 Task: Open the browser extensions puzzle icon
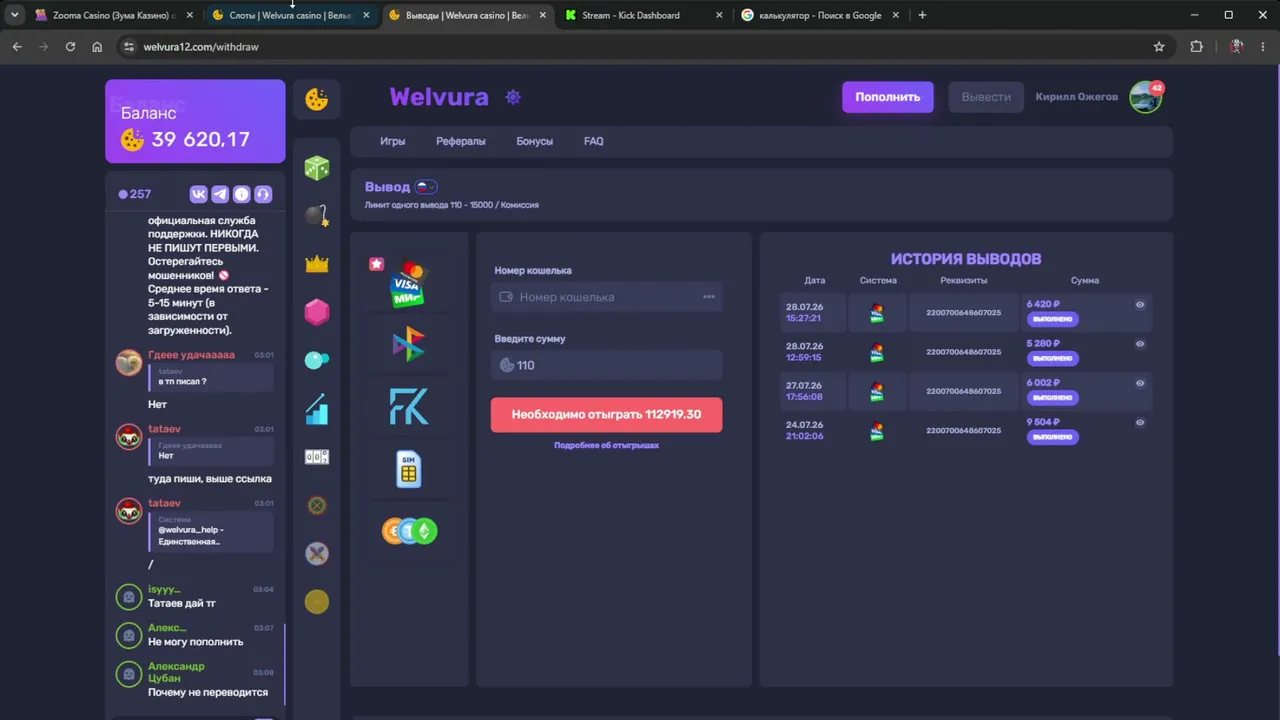click(x=1196, y=46)
